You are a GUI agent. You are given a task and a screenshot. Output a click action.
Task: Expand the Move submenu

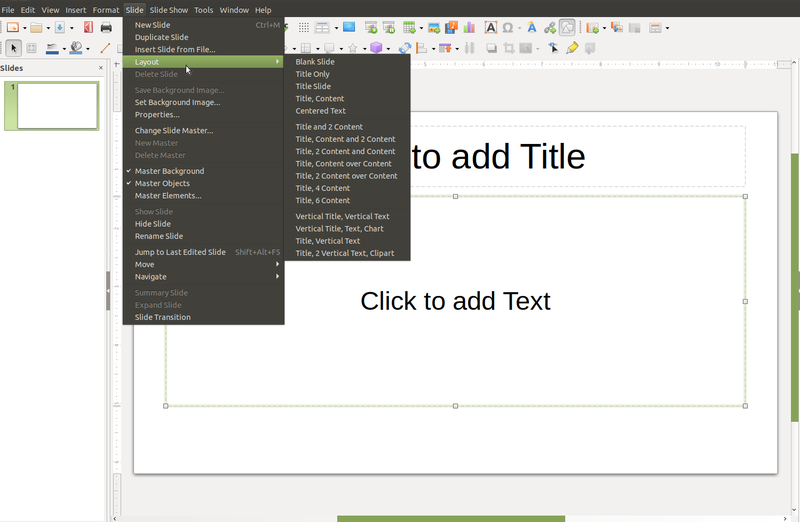point(203,264)
